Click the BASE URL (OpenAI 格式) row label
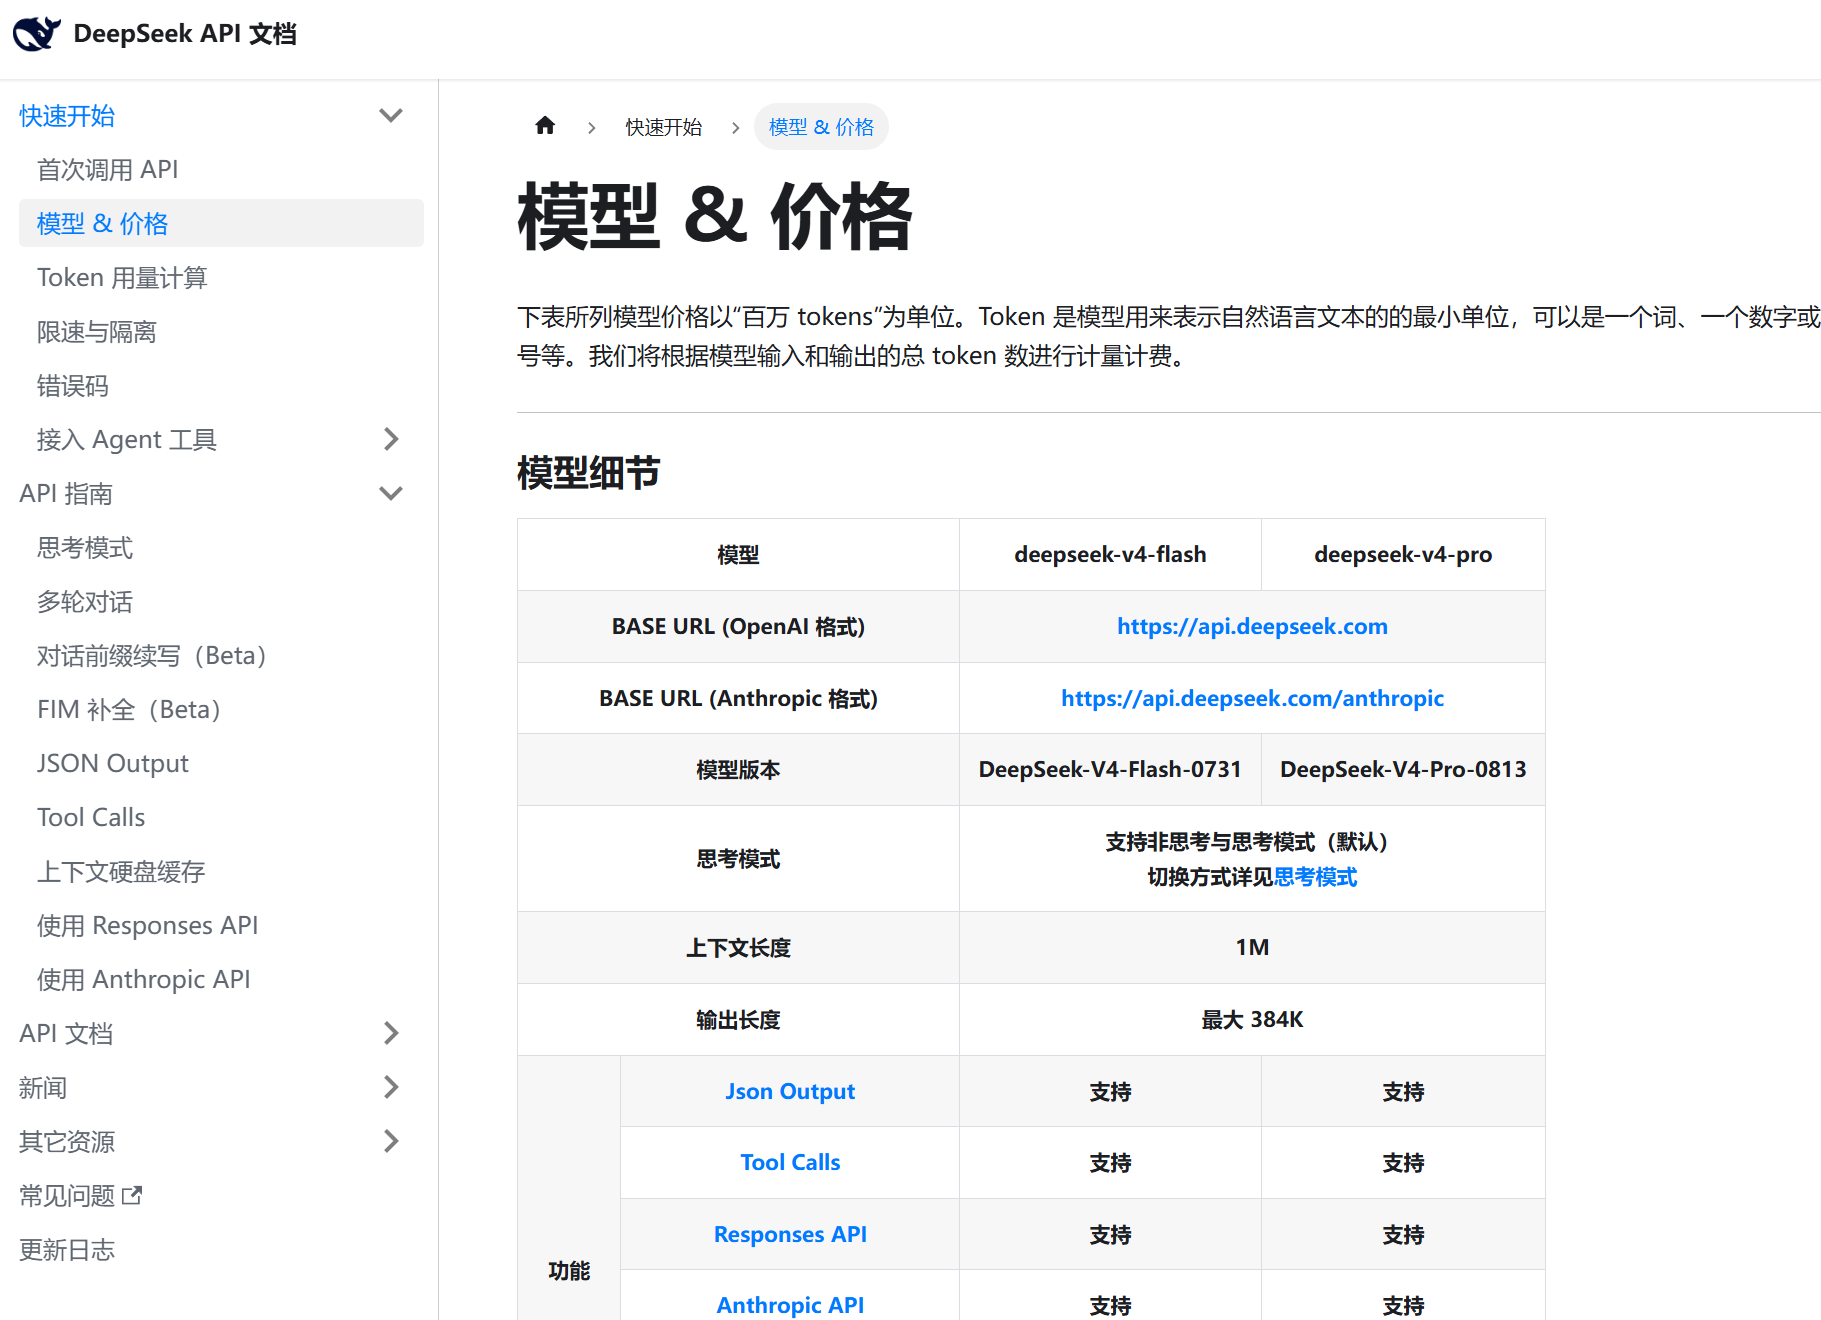Screen dimensions: 1821x1320 [738, 626]
